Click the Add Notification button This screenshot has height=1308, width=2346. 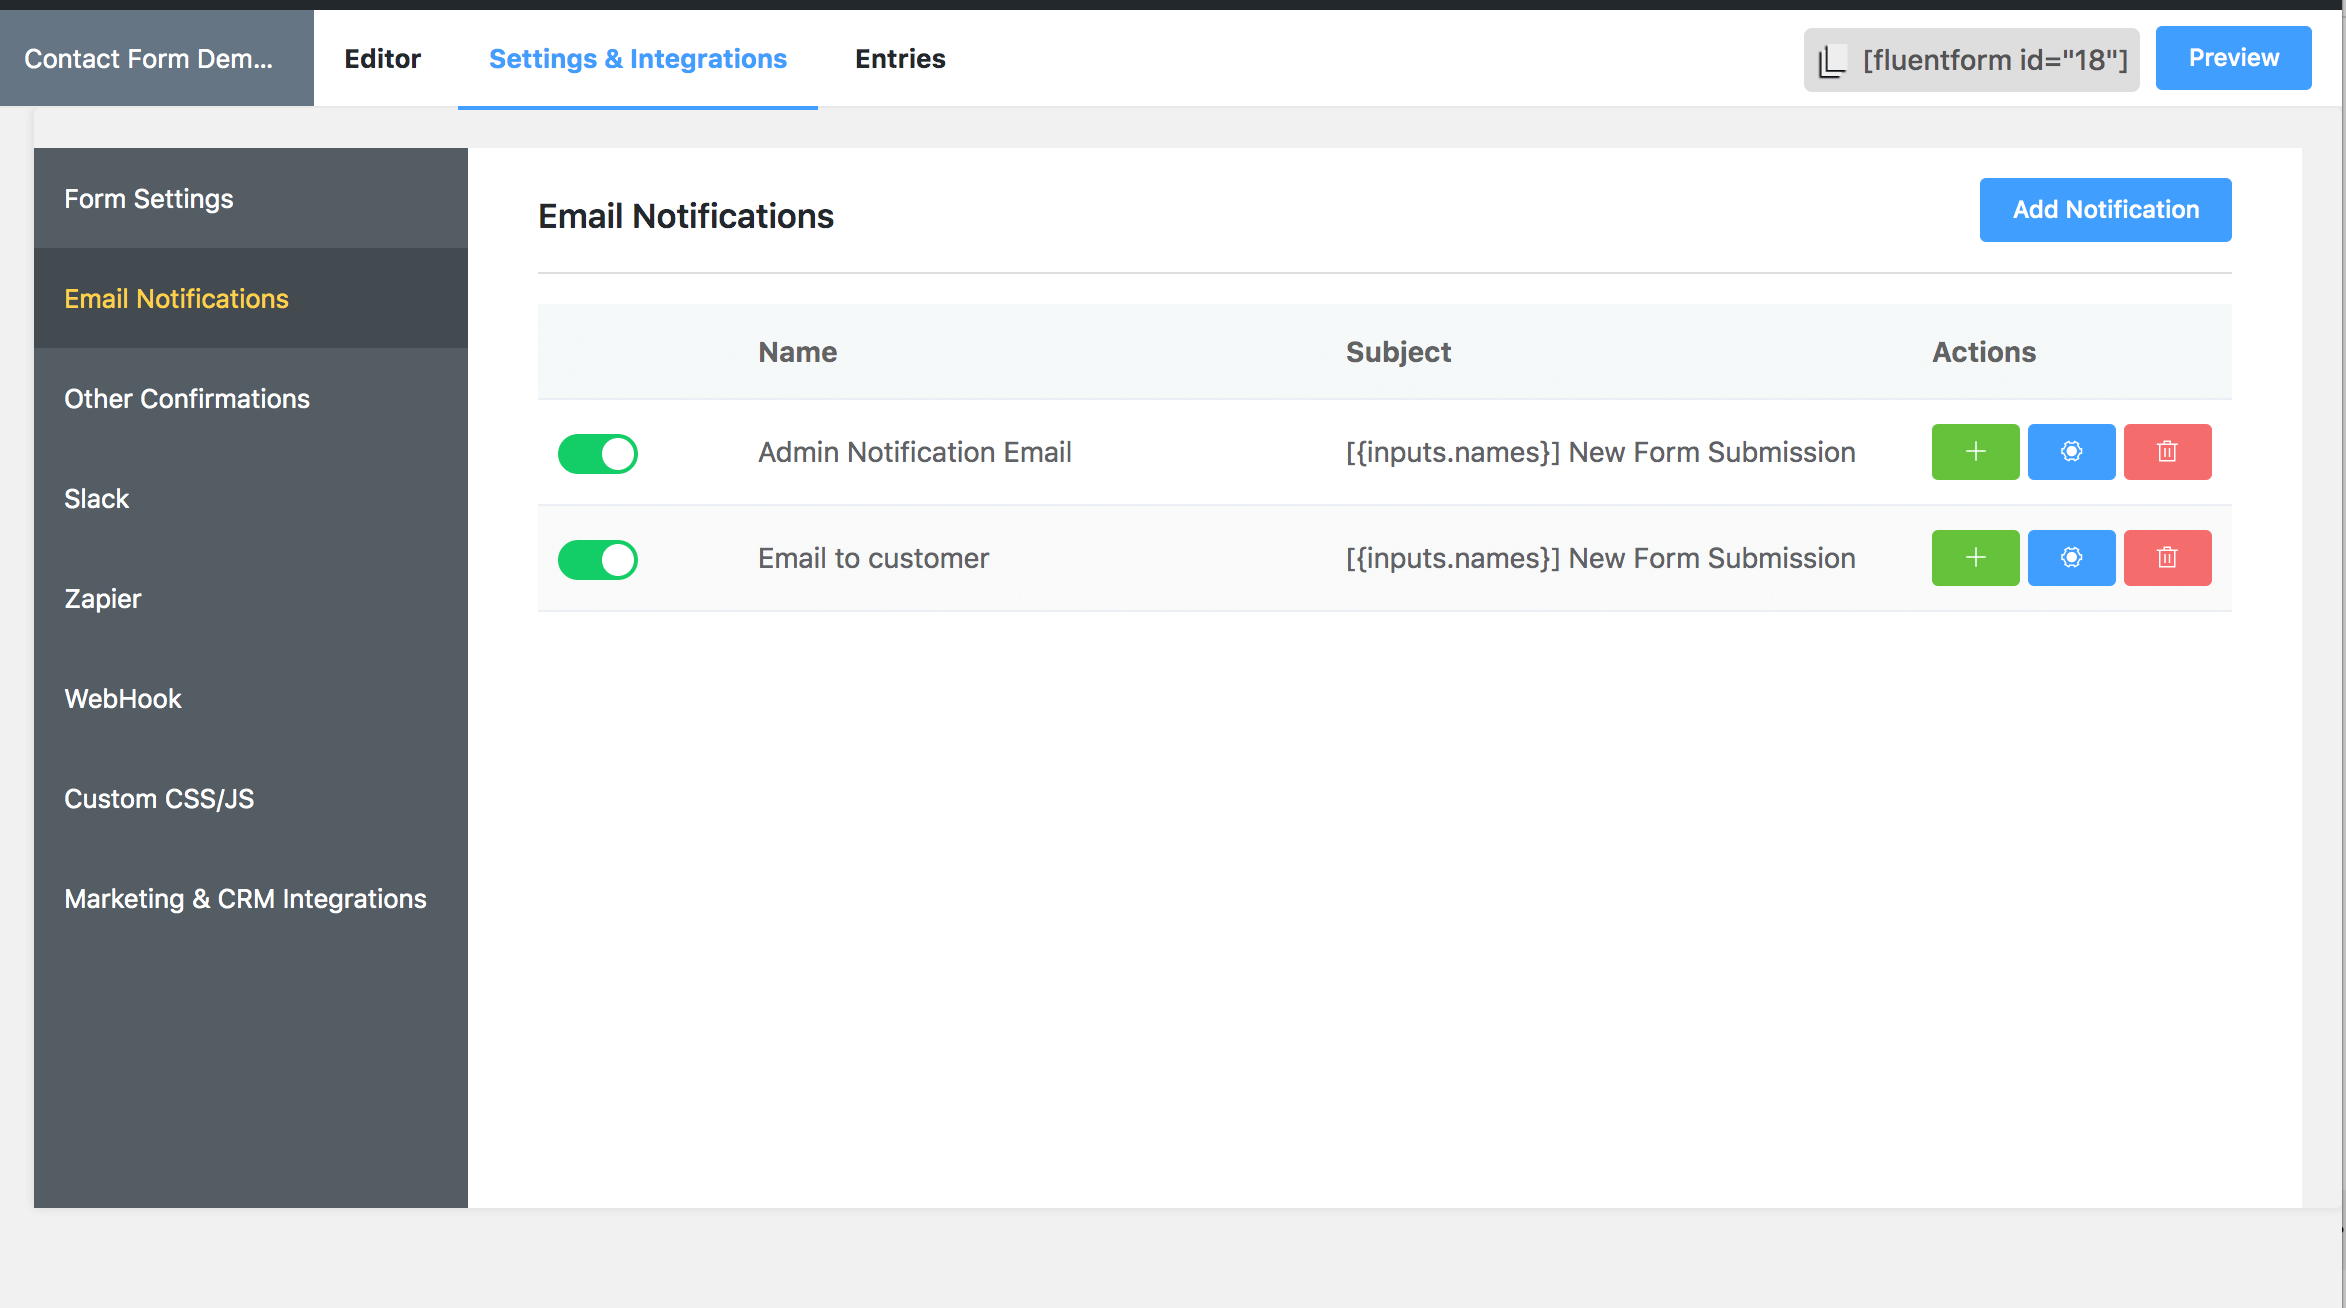[2105, 210]
